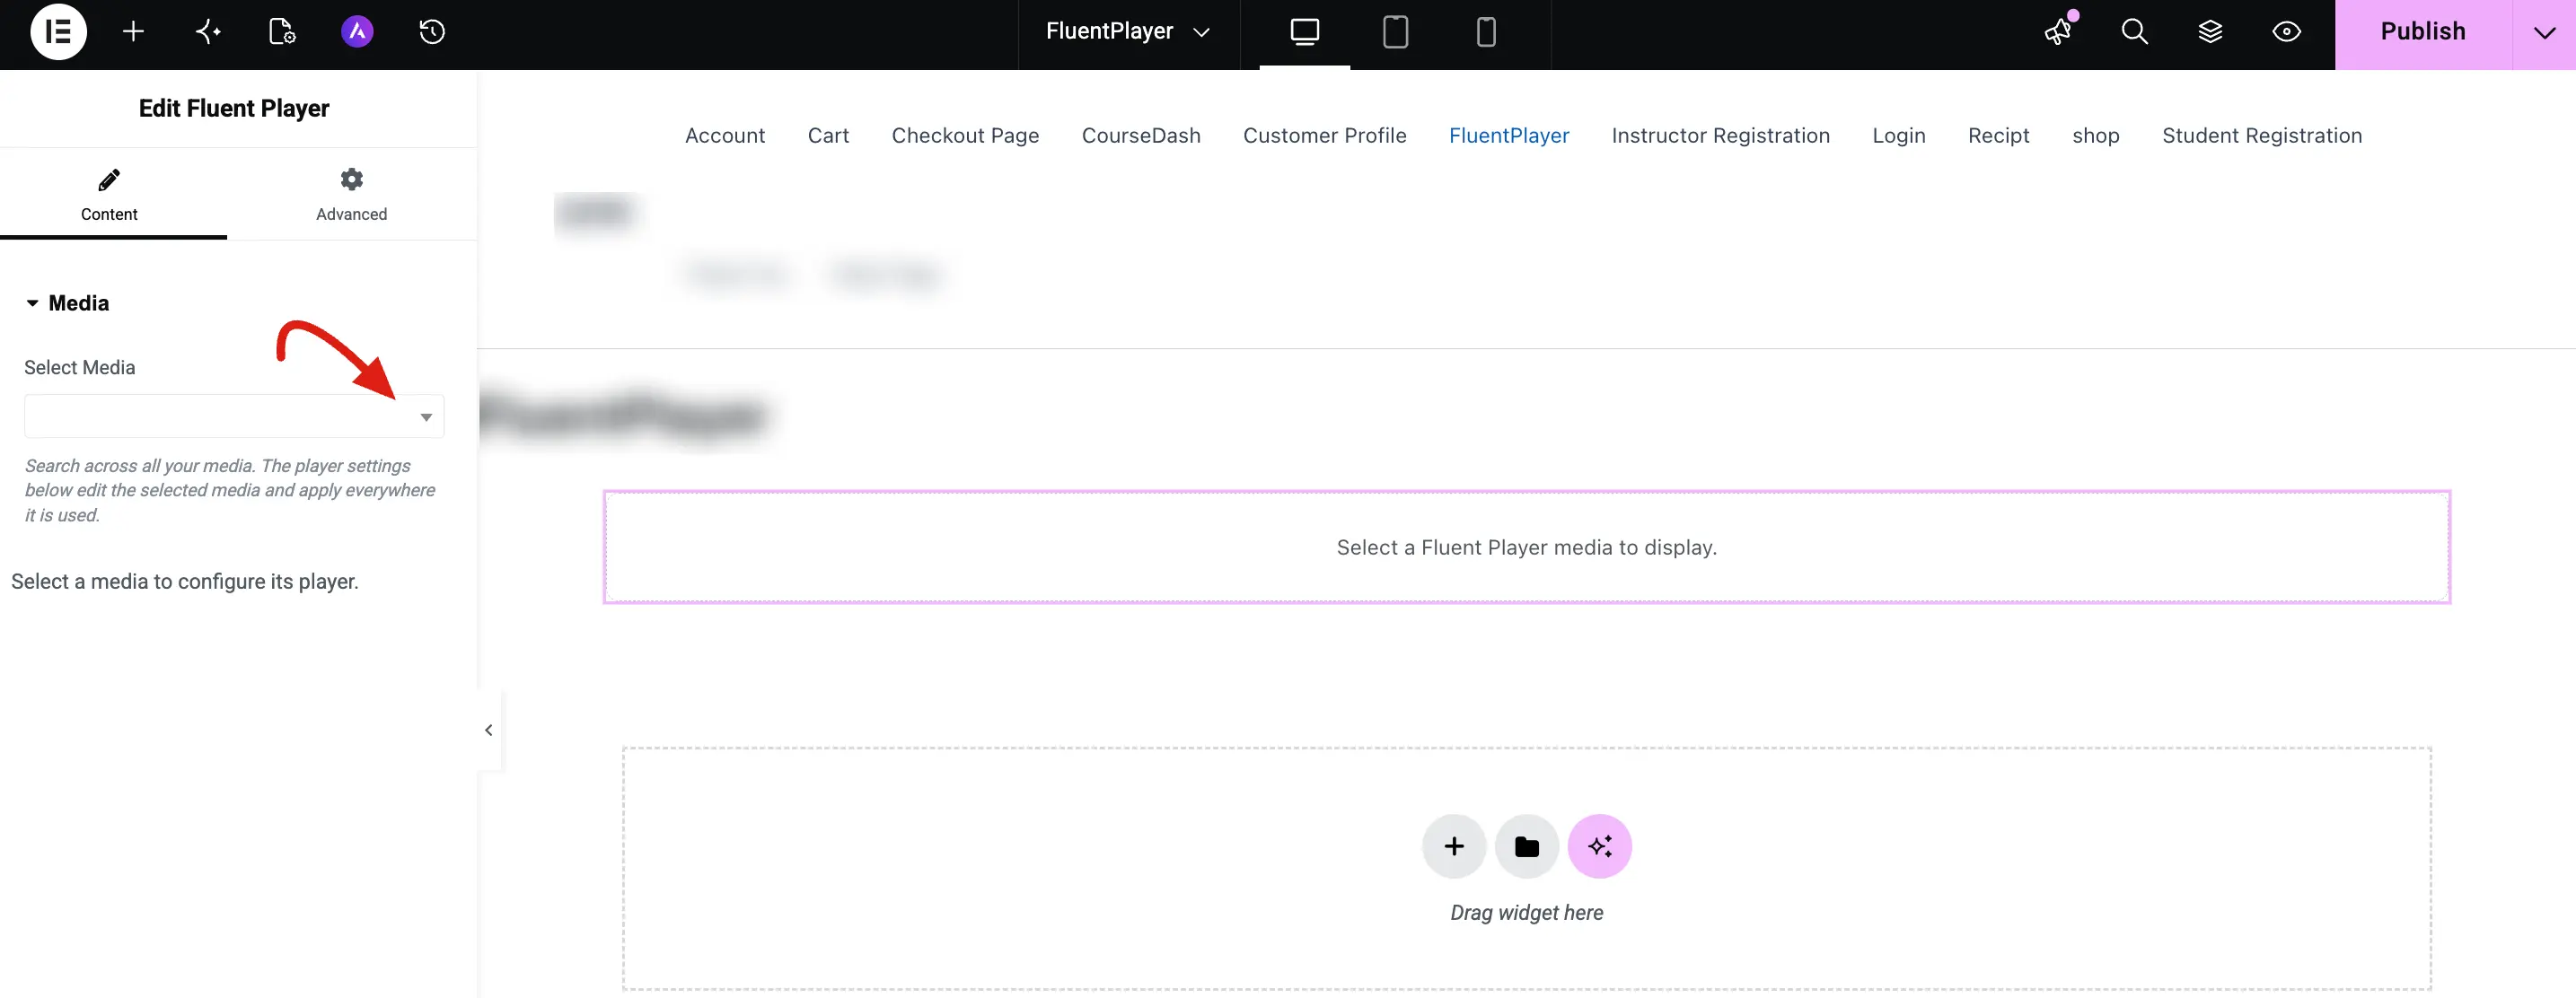Open Checkout Page nav link

click(x=965, y=135)
